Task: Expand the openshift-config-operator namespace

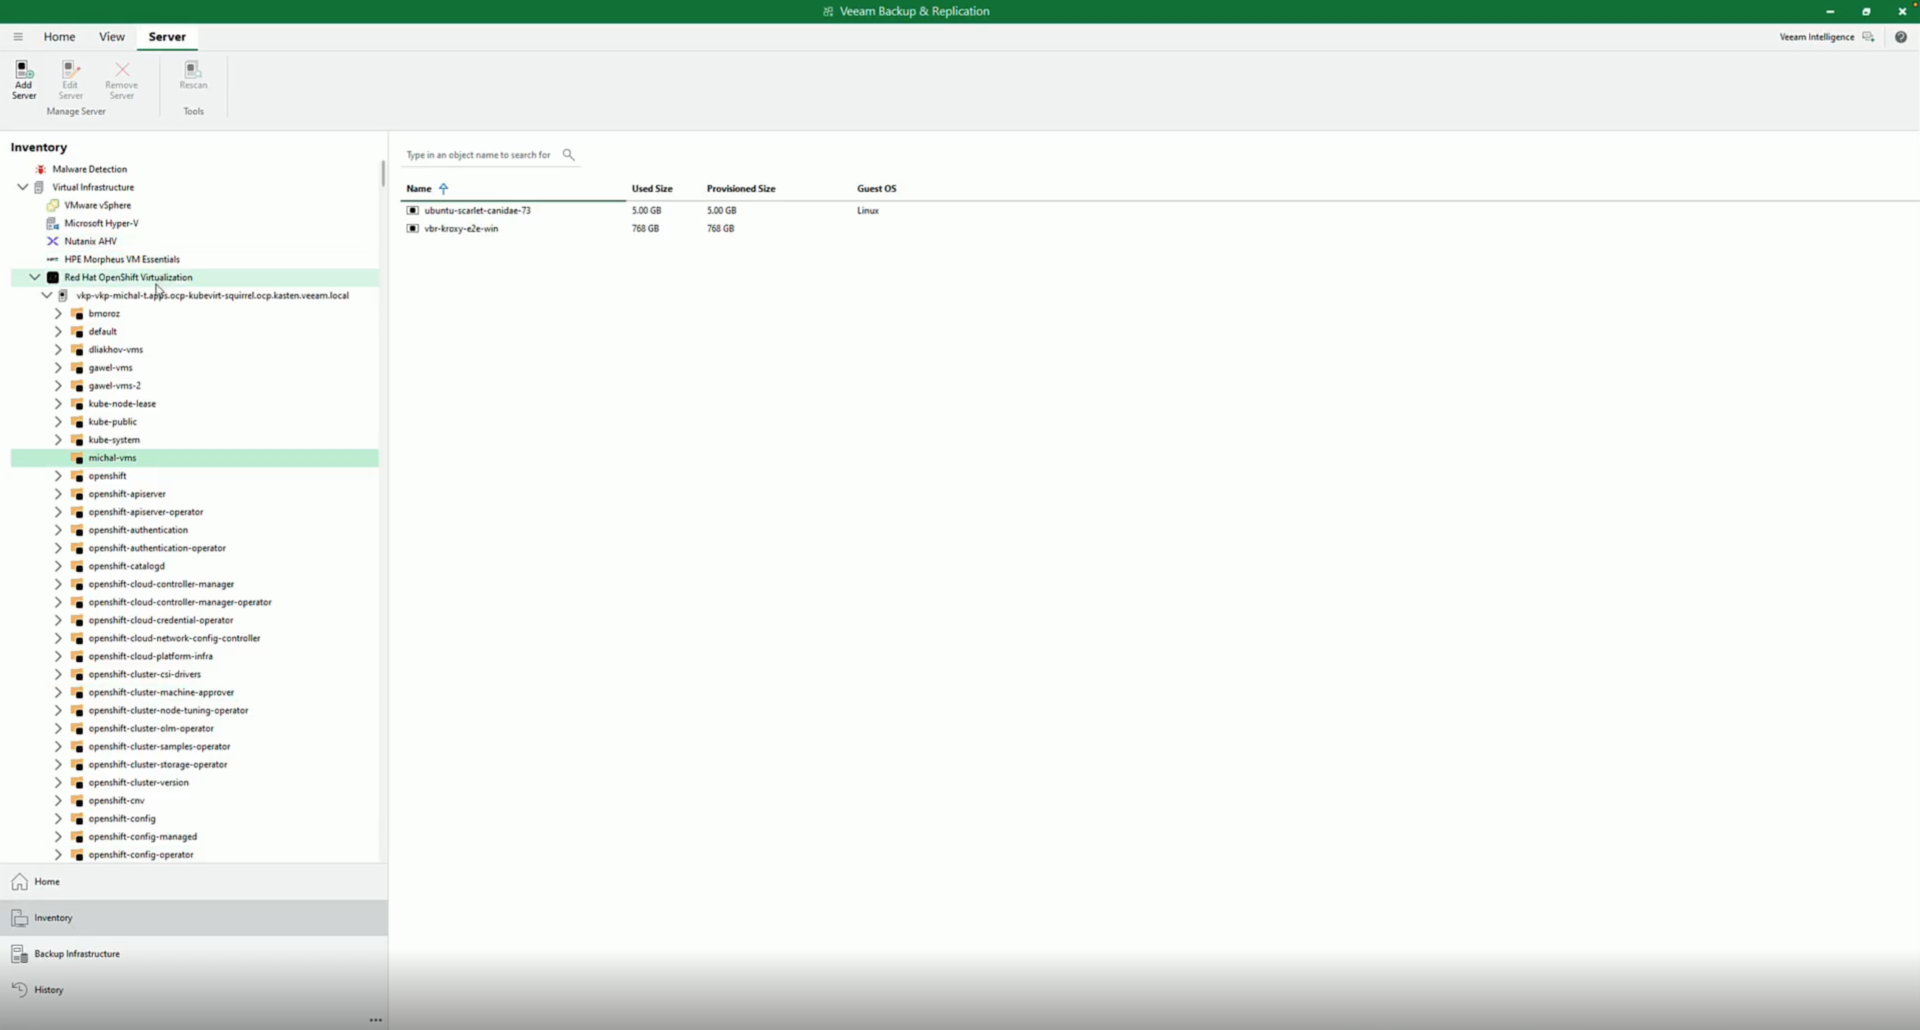Action: click(x=58, y=855)
